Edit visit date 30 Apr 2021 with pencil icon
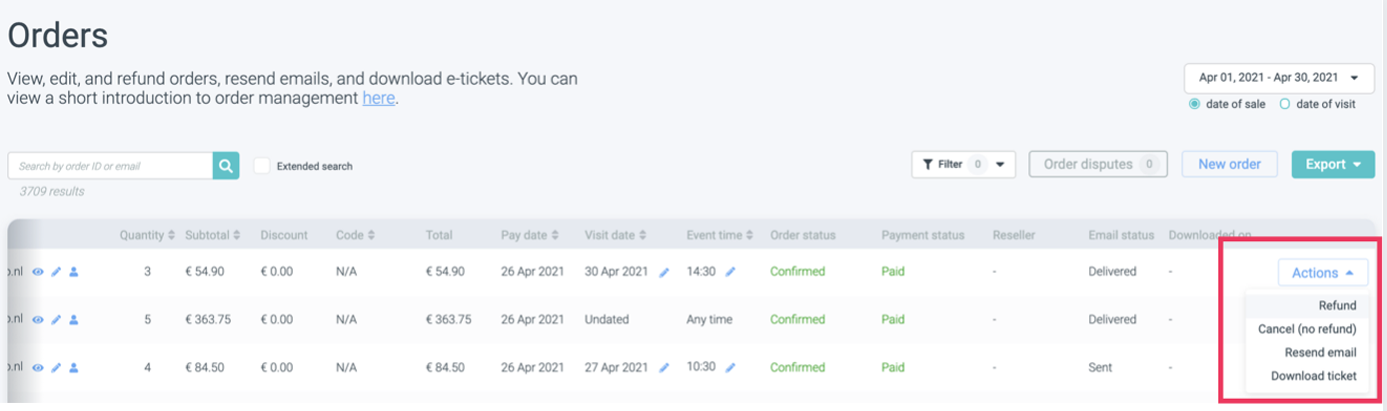Image resolution: width=1387 pixels, height=411 pixels. (665, 272)
